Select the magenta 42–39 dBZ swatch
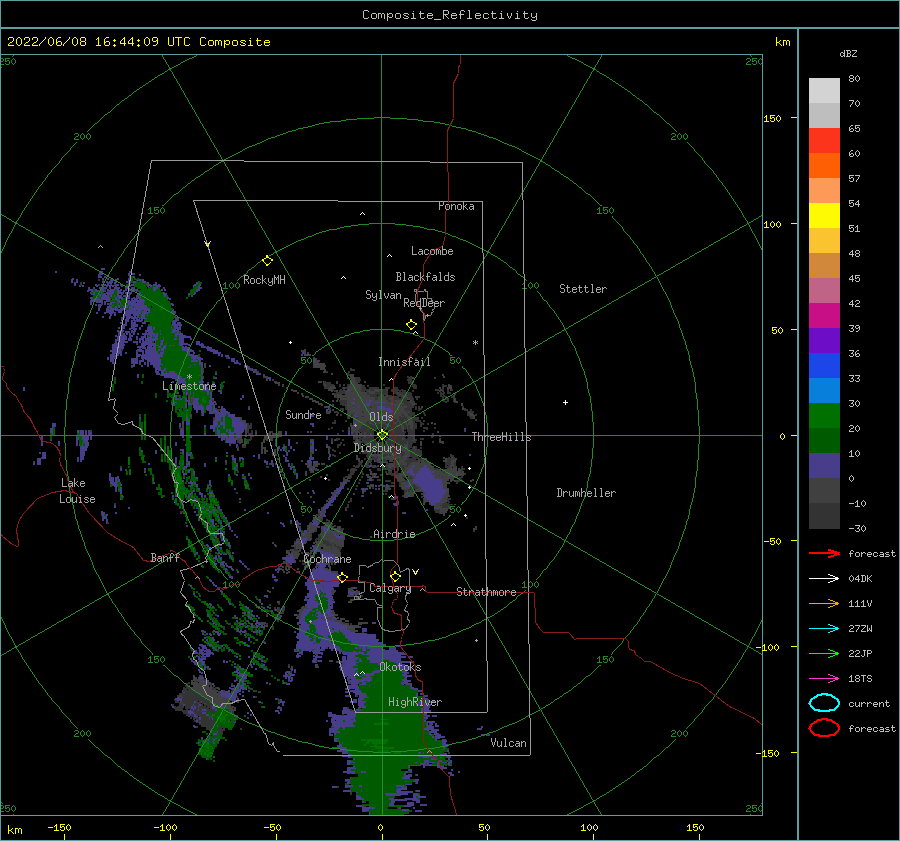Screen dimensions: 900x841 (824, 315)
